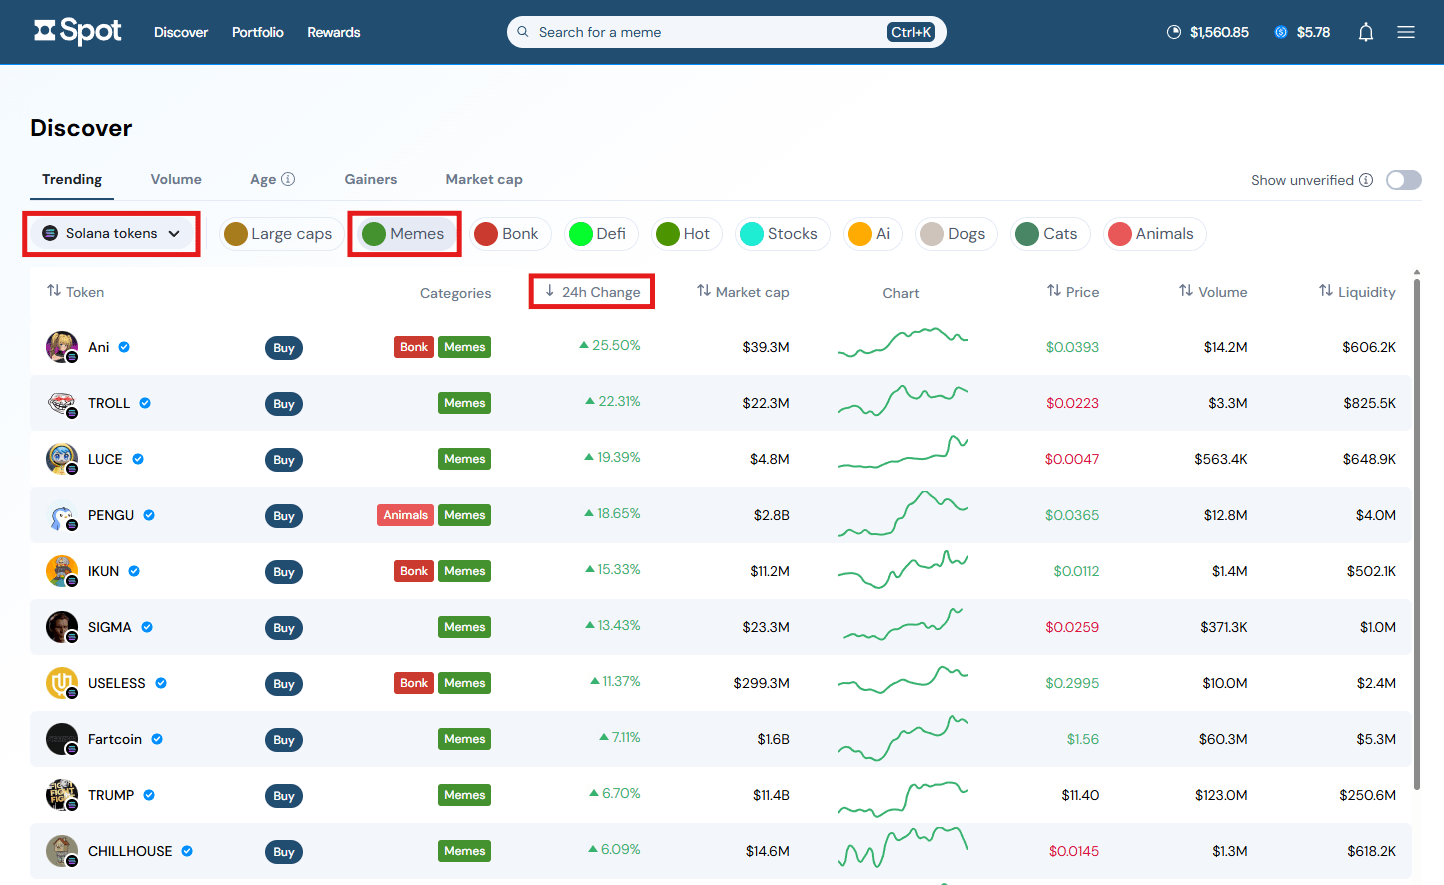Sort by 24h Change column

coord(592,292)
